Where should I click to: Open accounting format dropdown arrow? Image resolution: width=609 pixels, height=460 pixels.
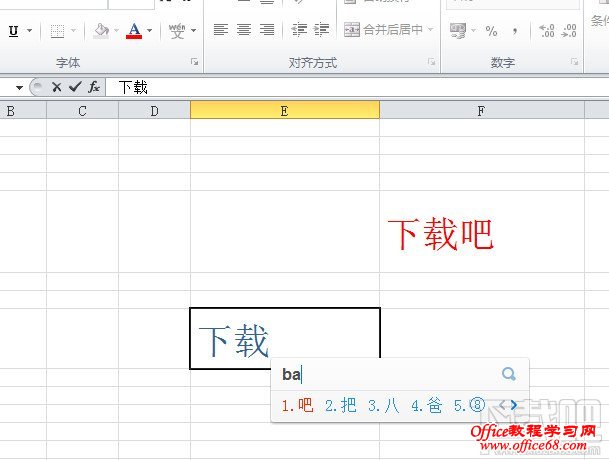(473, 30)
